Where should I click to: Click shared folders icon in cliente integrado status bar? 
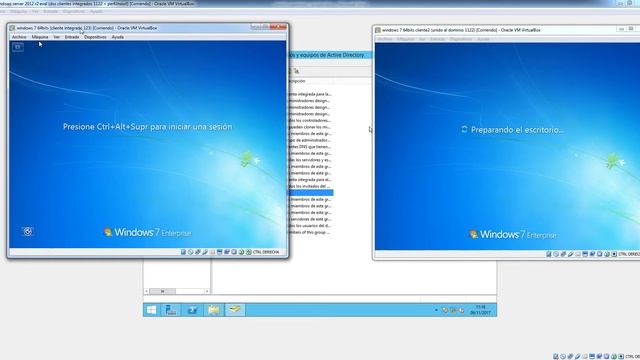[212, 252]
